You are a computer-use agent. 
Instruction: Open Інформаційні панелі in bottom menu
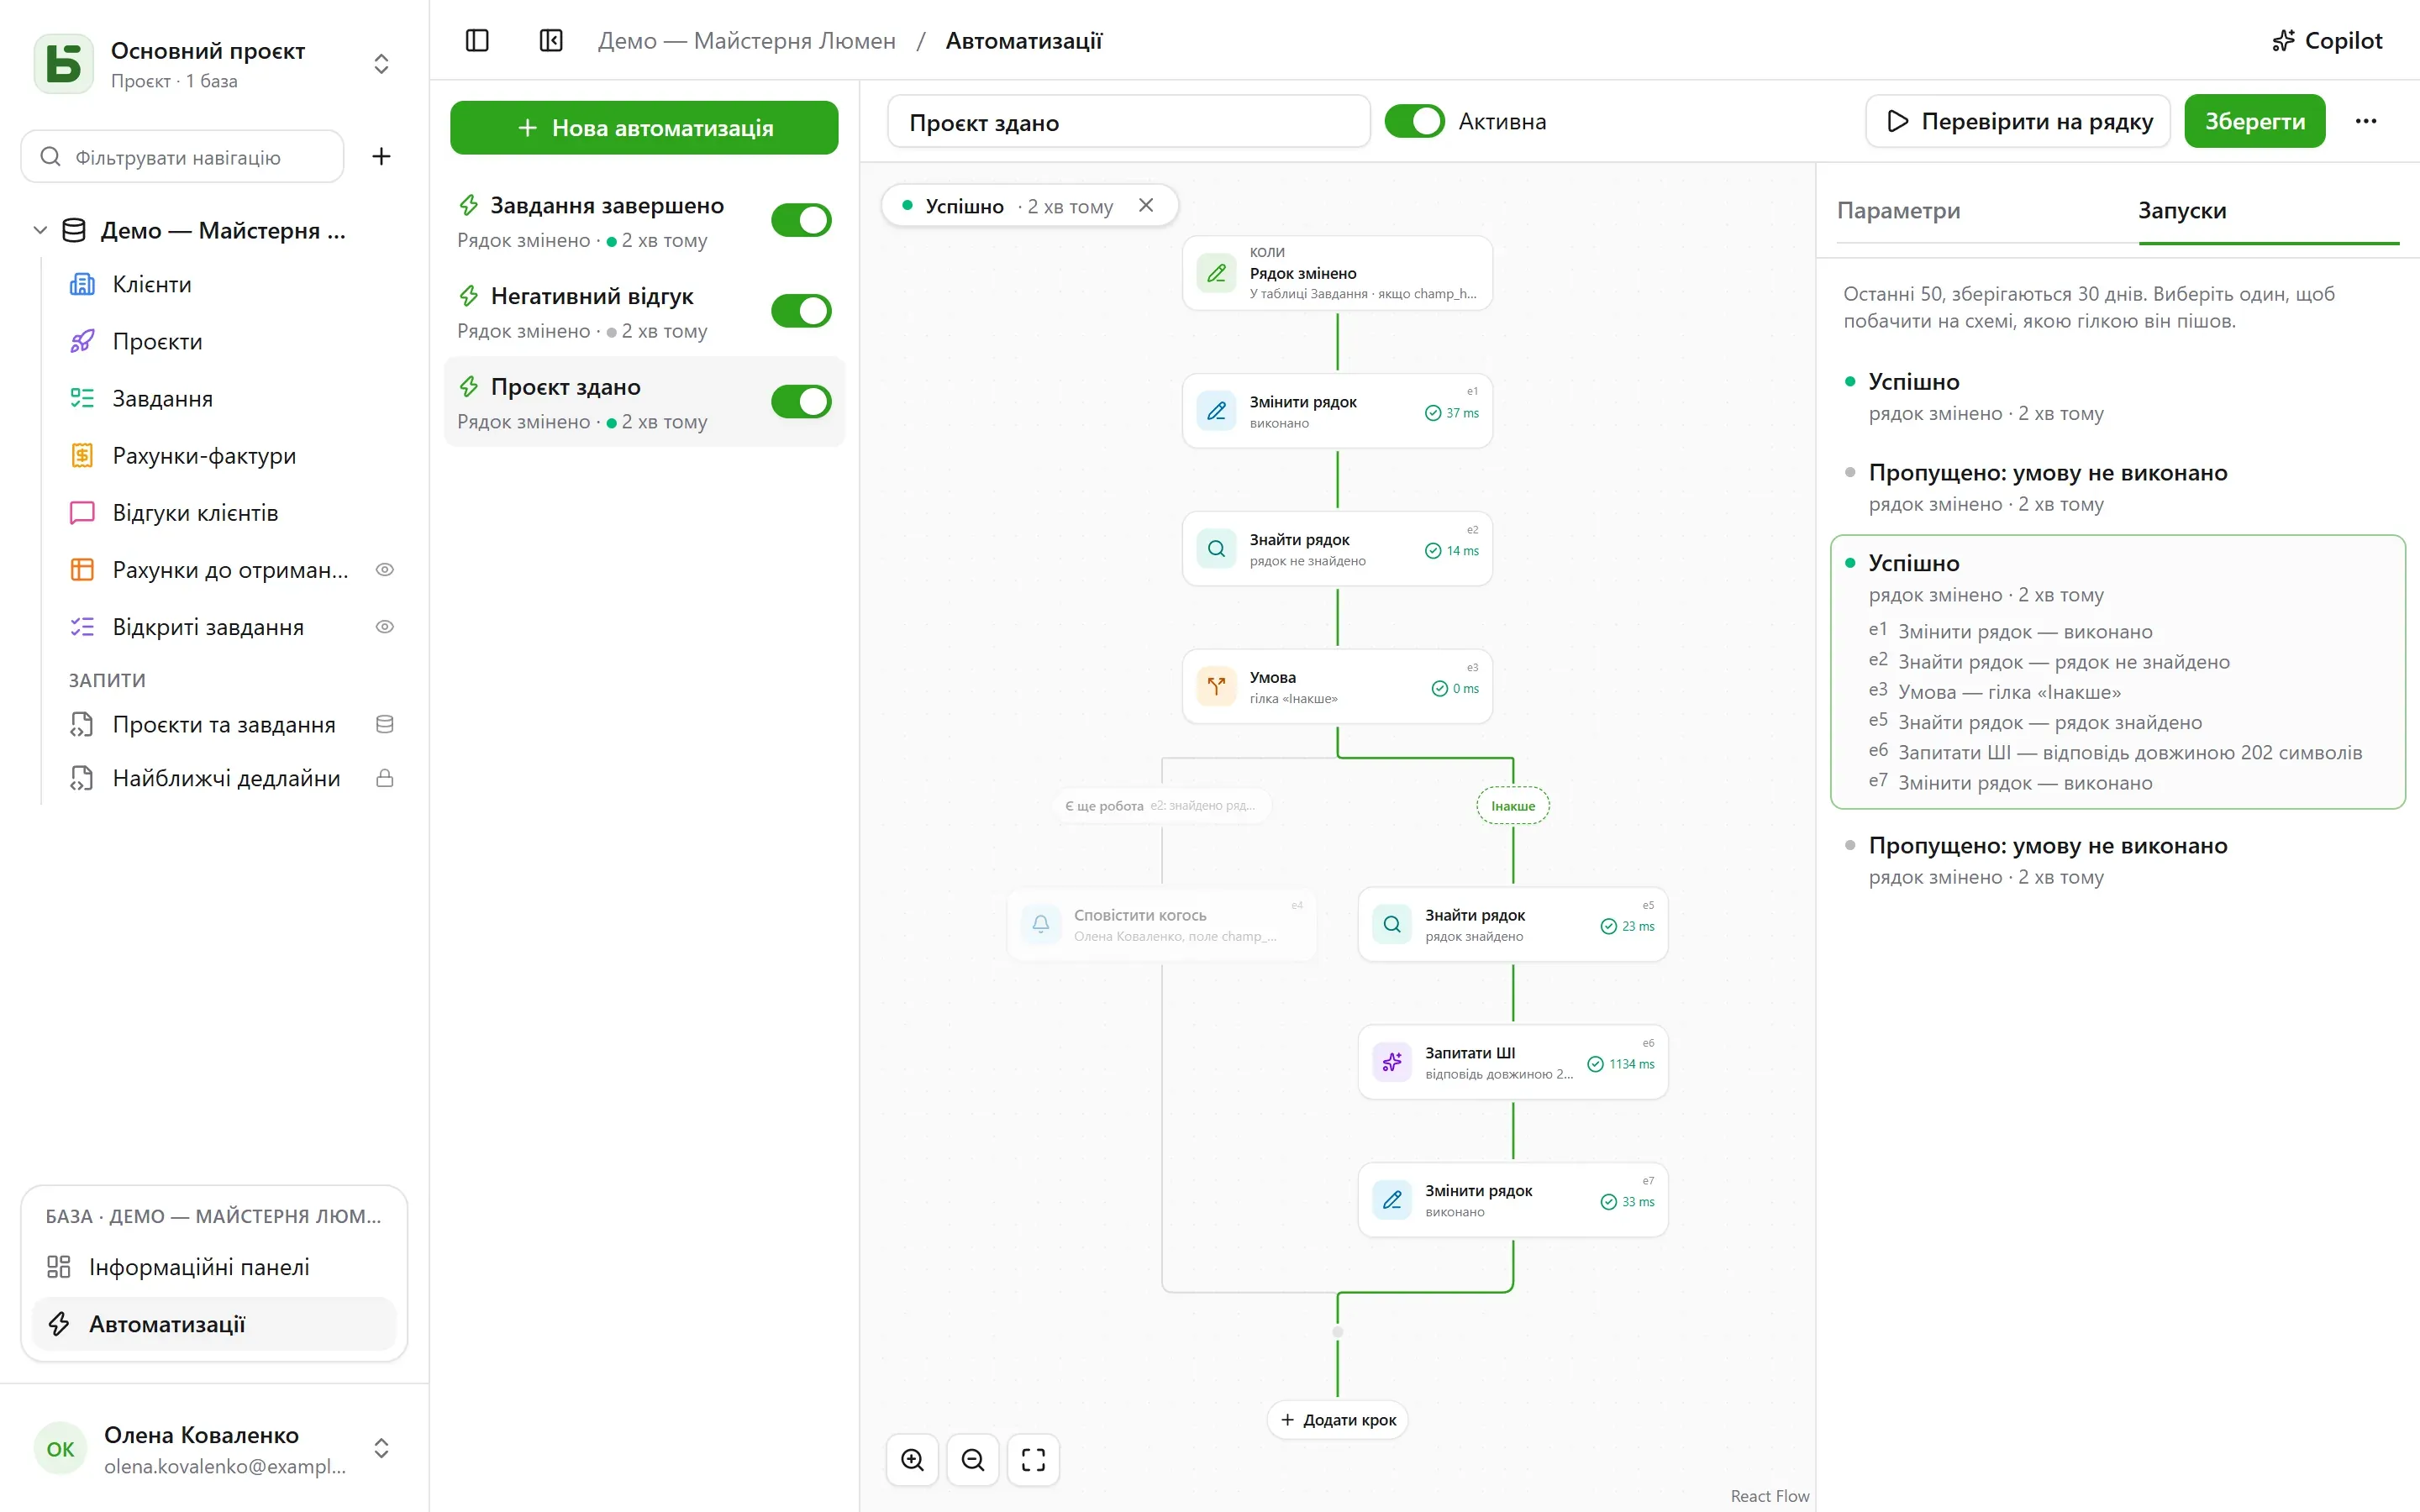[214, 1267]
